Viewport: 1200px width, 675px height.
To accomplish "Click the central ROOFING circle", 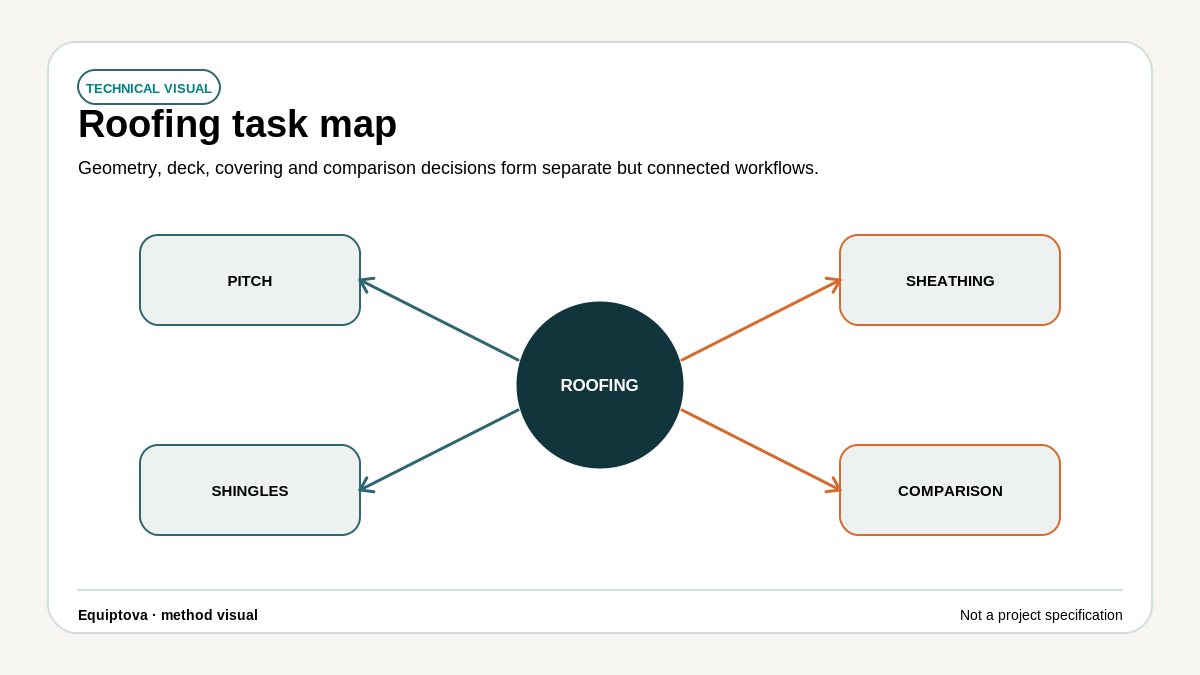I will point(600,385).
